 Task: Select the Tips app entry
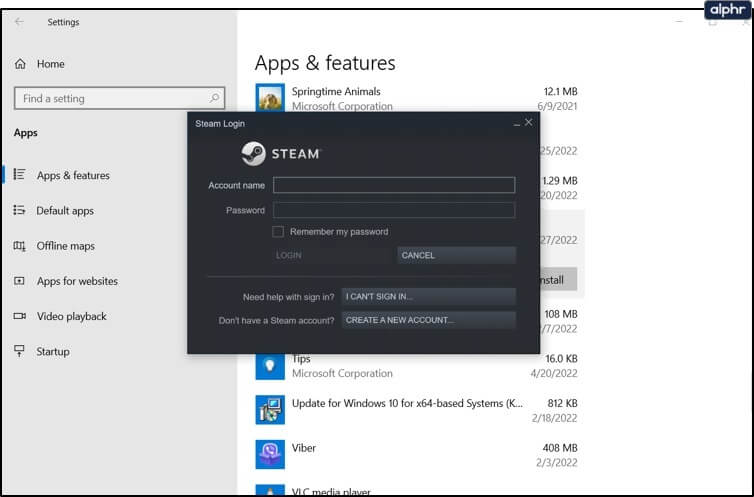click(416, 366)
